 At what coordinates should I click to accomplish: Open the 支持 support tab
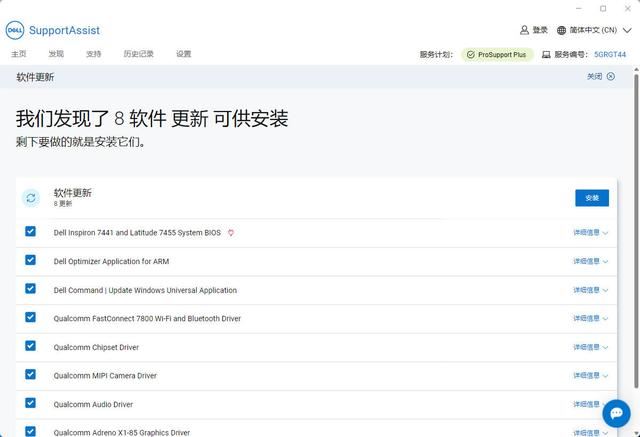93,54
